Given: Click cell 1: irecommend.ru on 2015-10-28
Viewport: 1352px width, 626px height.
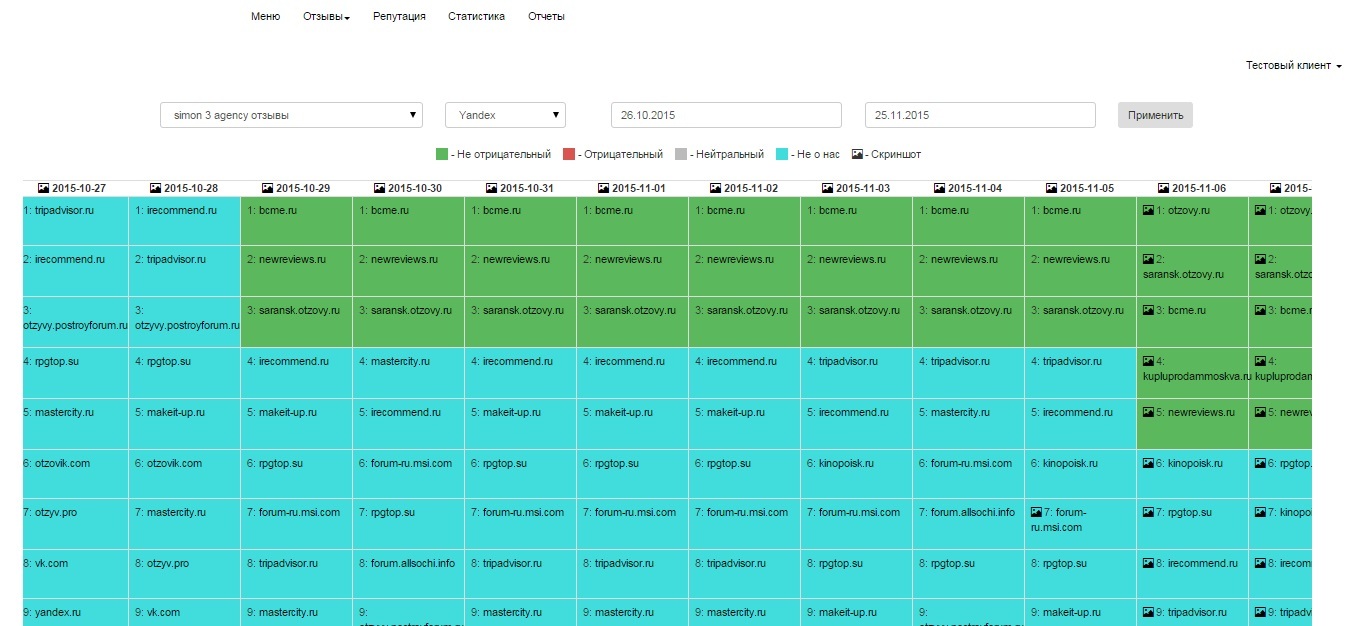Looking at the screenshot, I should click(x=185, y=221).
